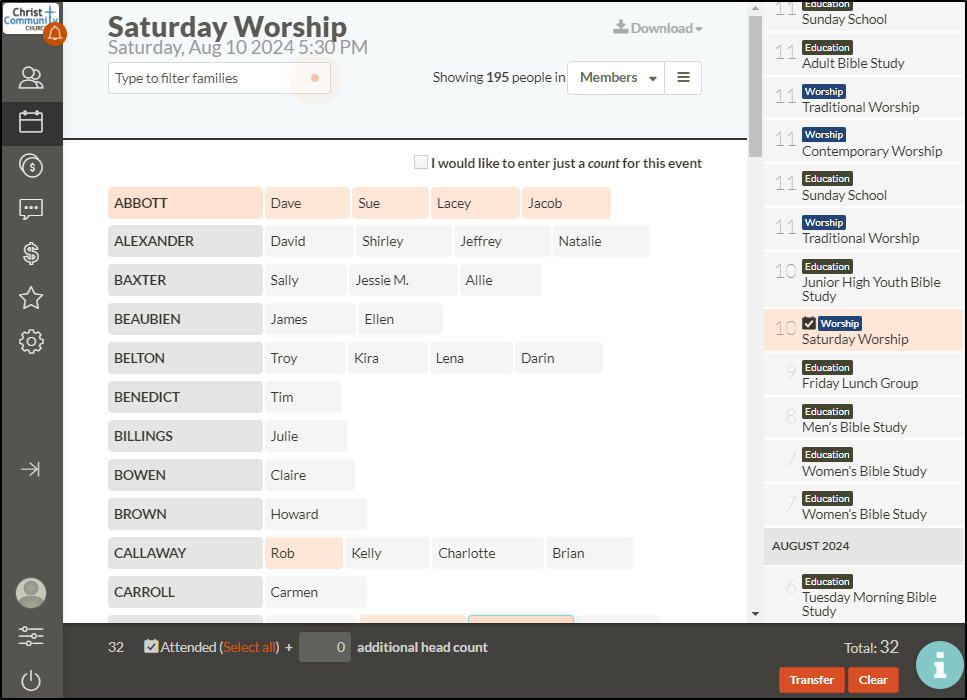Toggle the Attended checkbox in footer

point(150,646)
